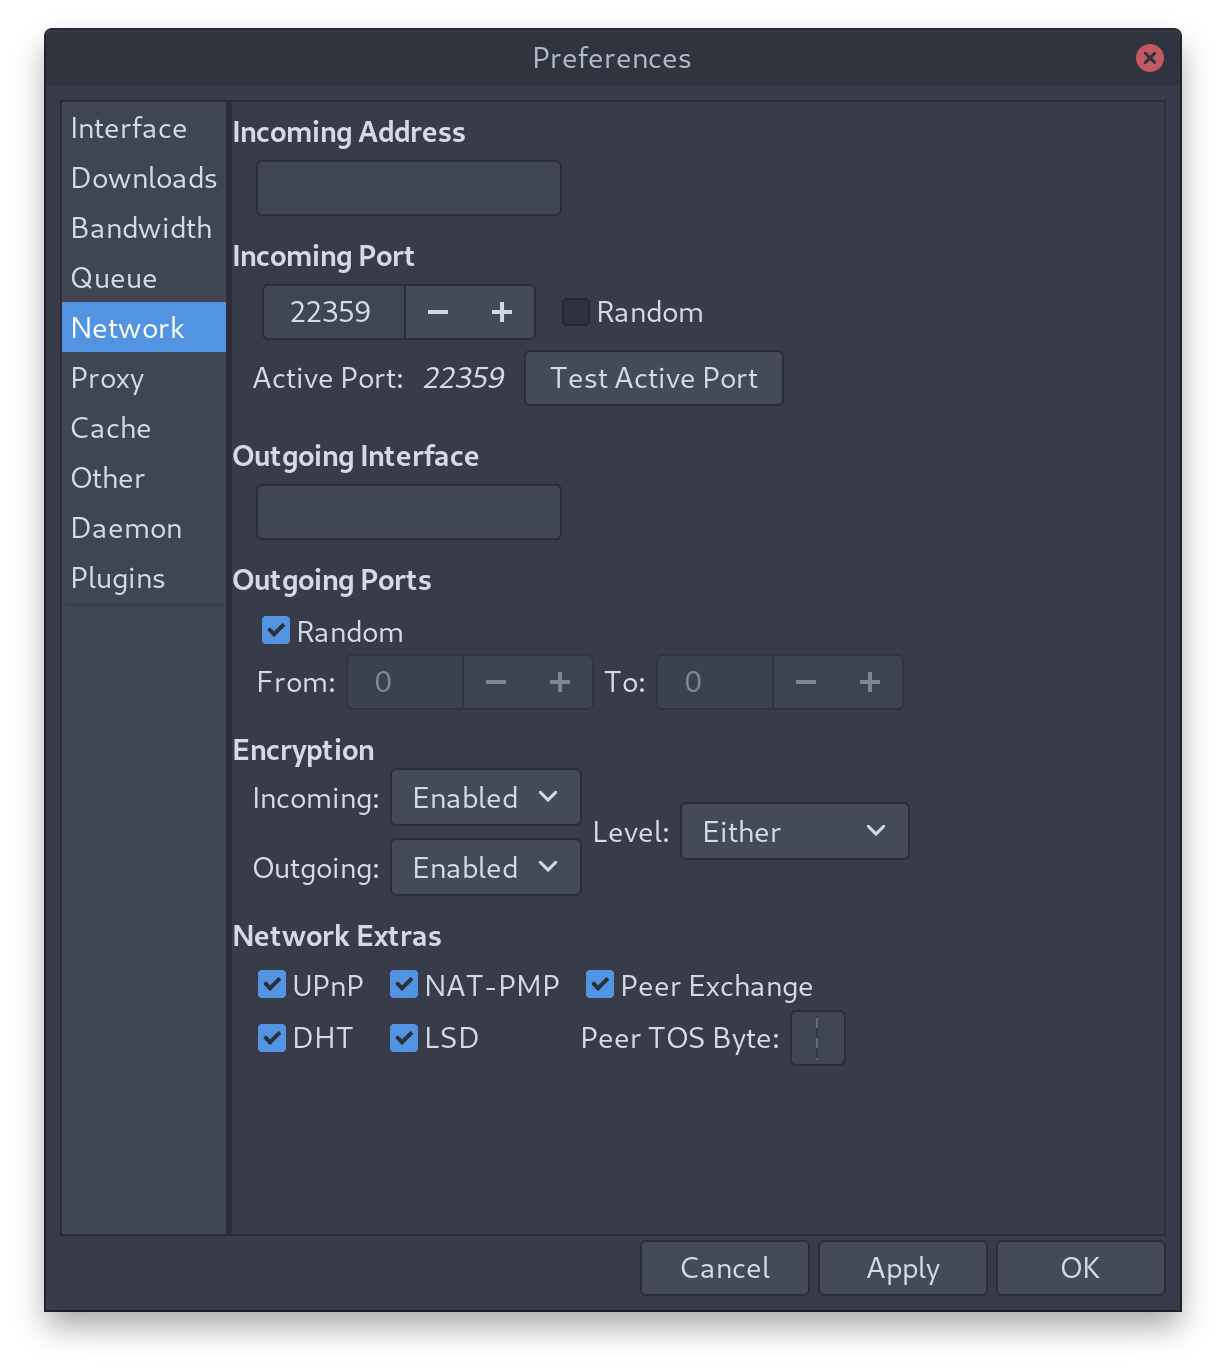Click the minus button for outgoing From port

[496, 682]
